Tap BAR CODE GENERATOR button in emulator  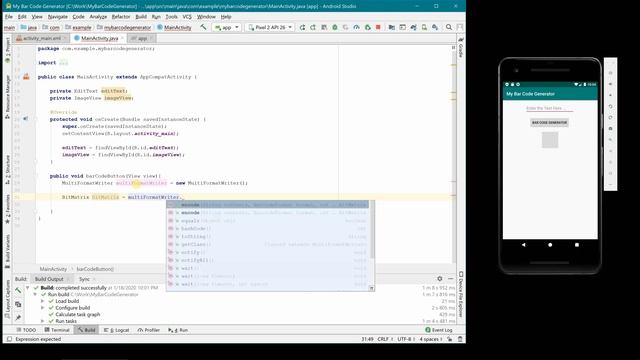(549, 122)
